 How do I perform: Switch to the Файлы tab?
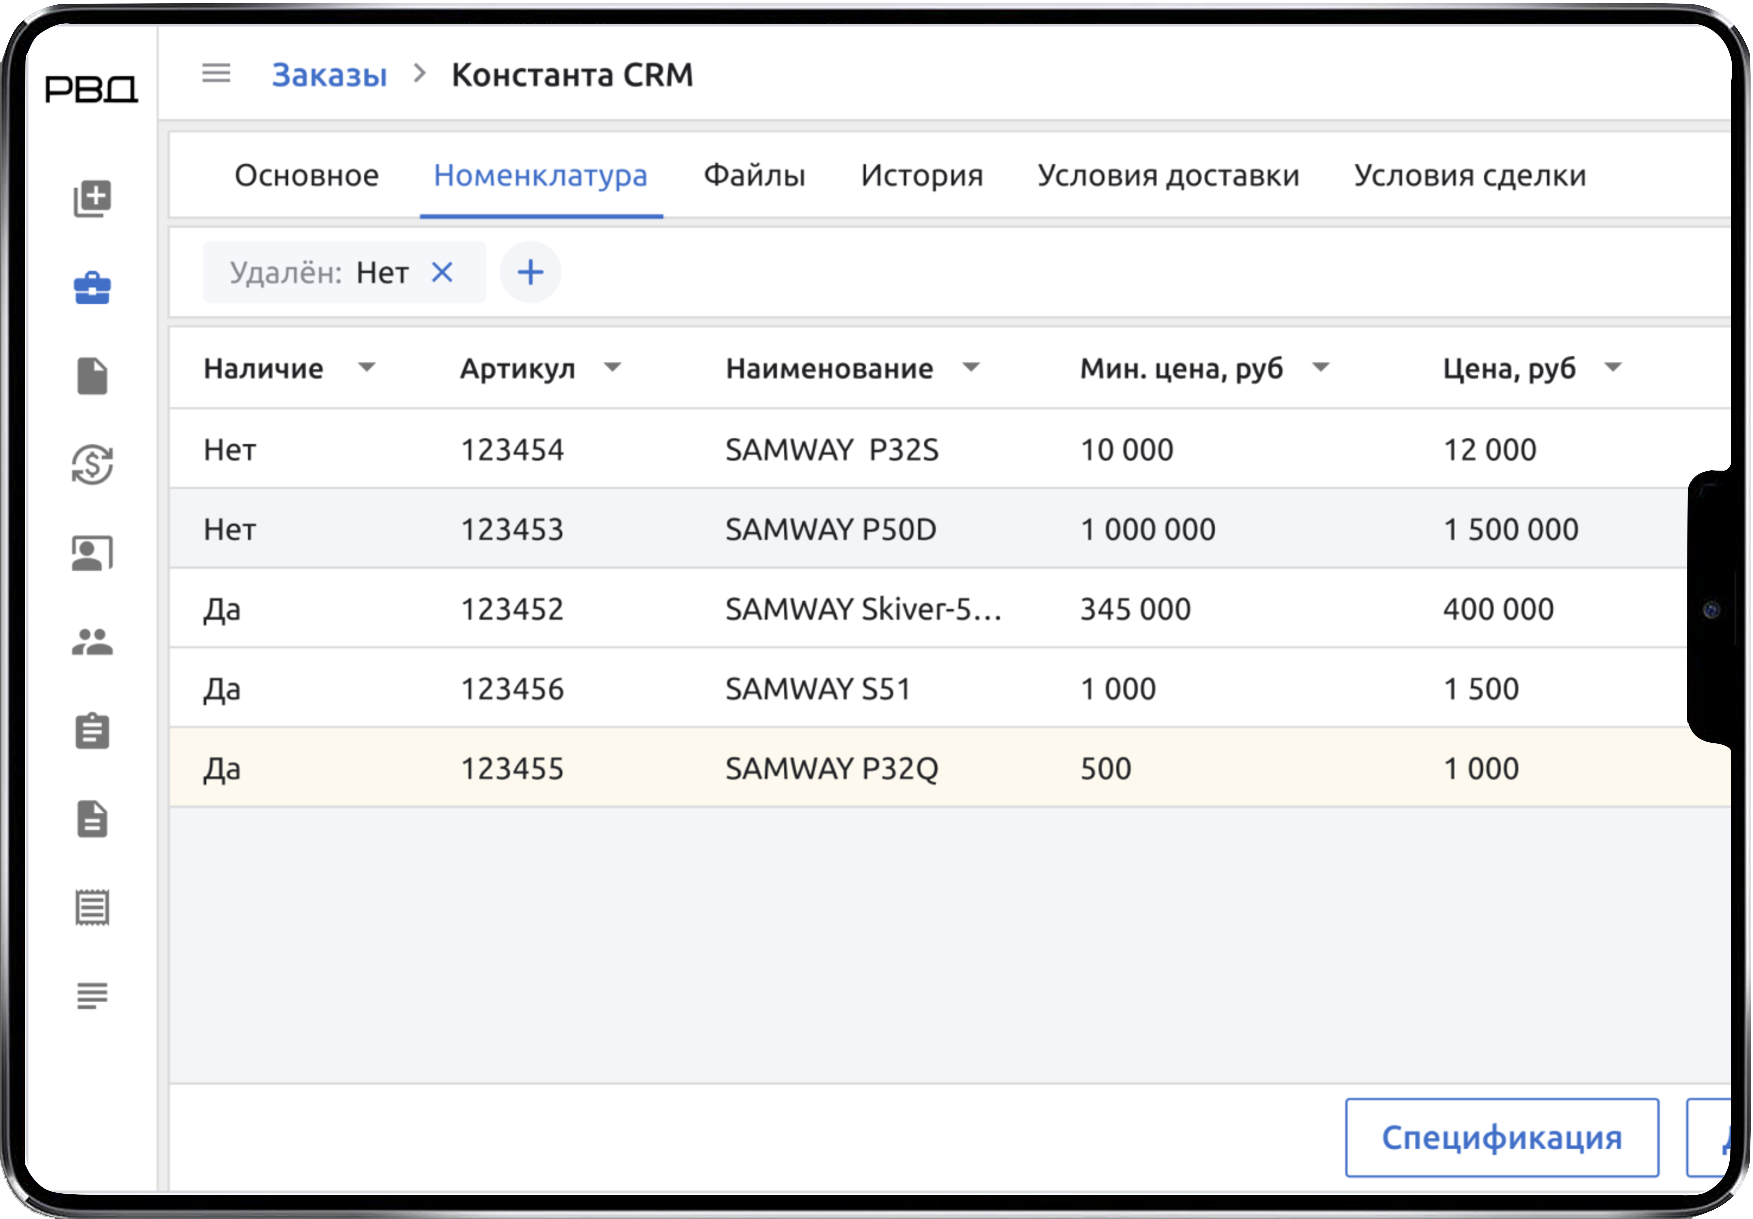(754, 175)
